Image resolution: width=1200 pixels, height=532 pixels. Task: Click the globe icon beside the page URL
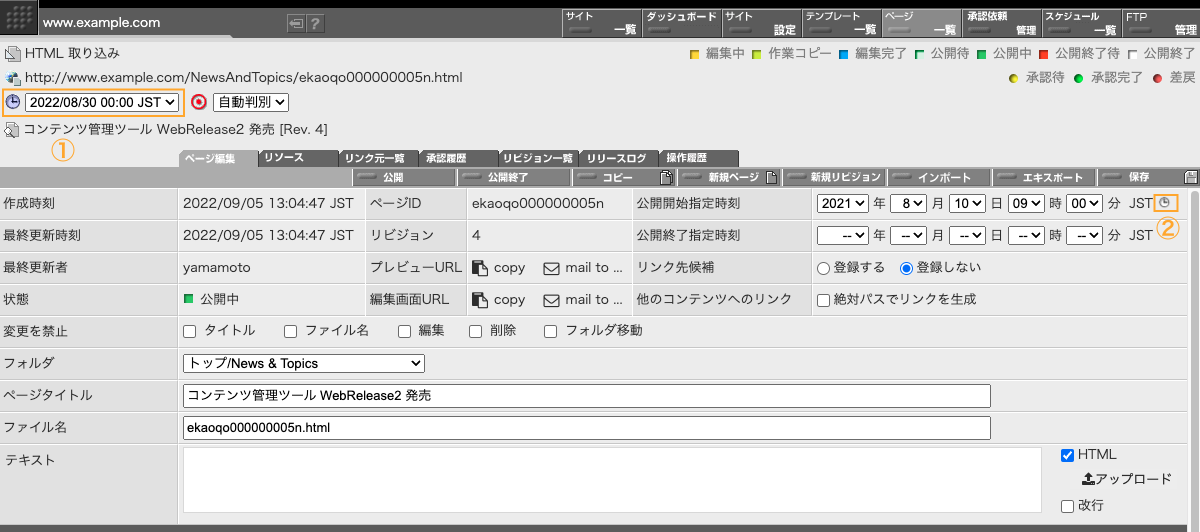[12, 77]
